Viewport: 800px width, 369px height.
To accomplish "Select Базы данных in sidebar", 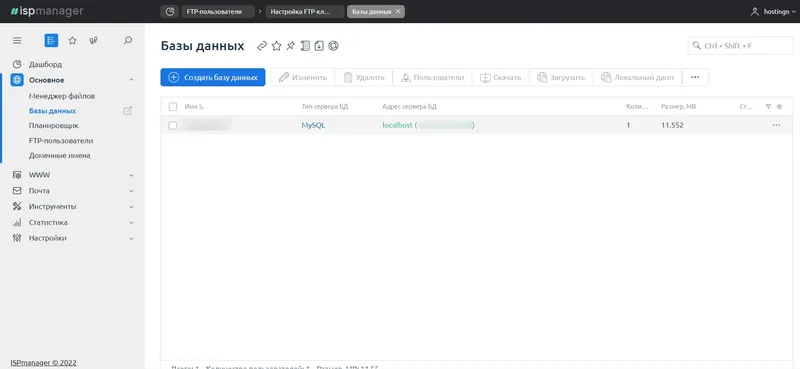I will [x=53, y=111].
